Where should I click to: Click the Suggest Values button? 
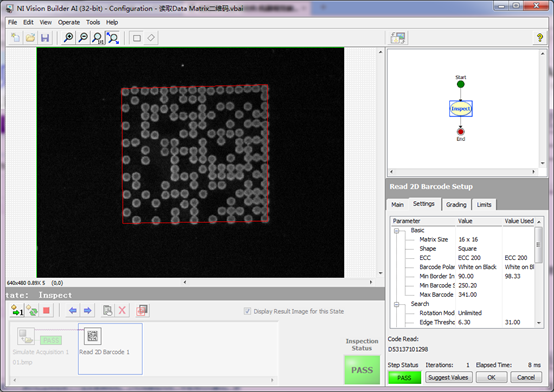(x=448, y=378)
